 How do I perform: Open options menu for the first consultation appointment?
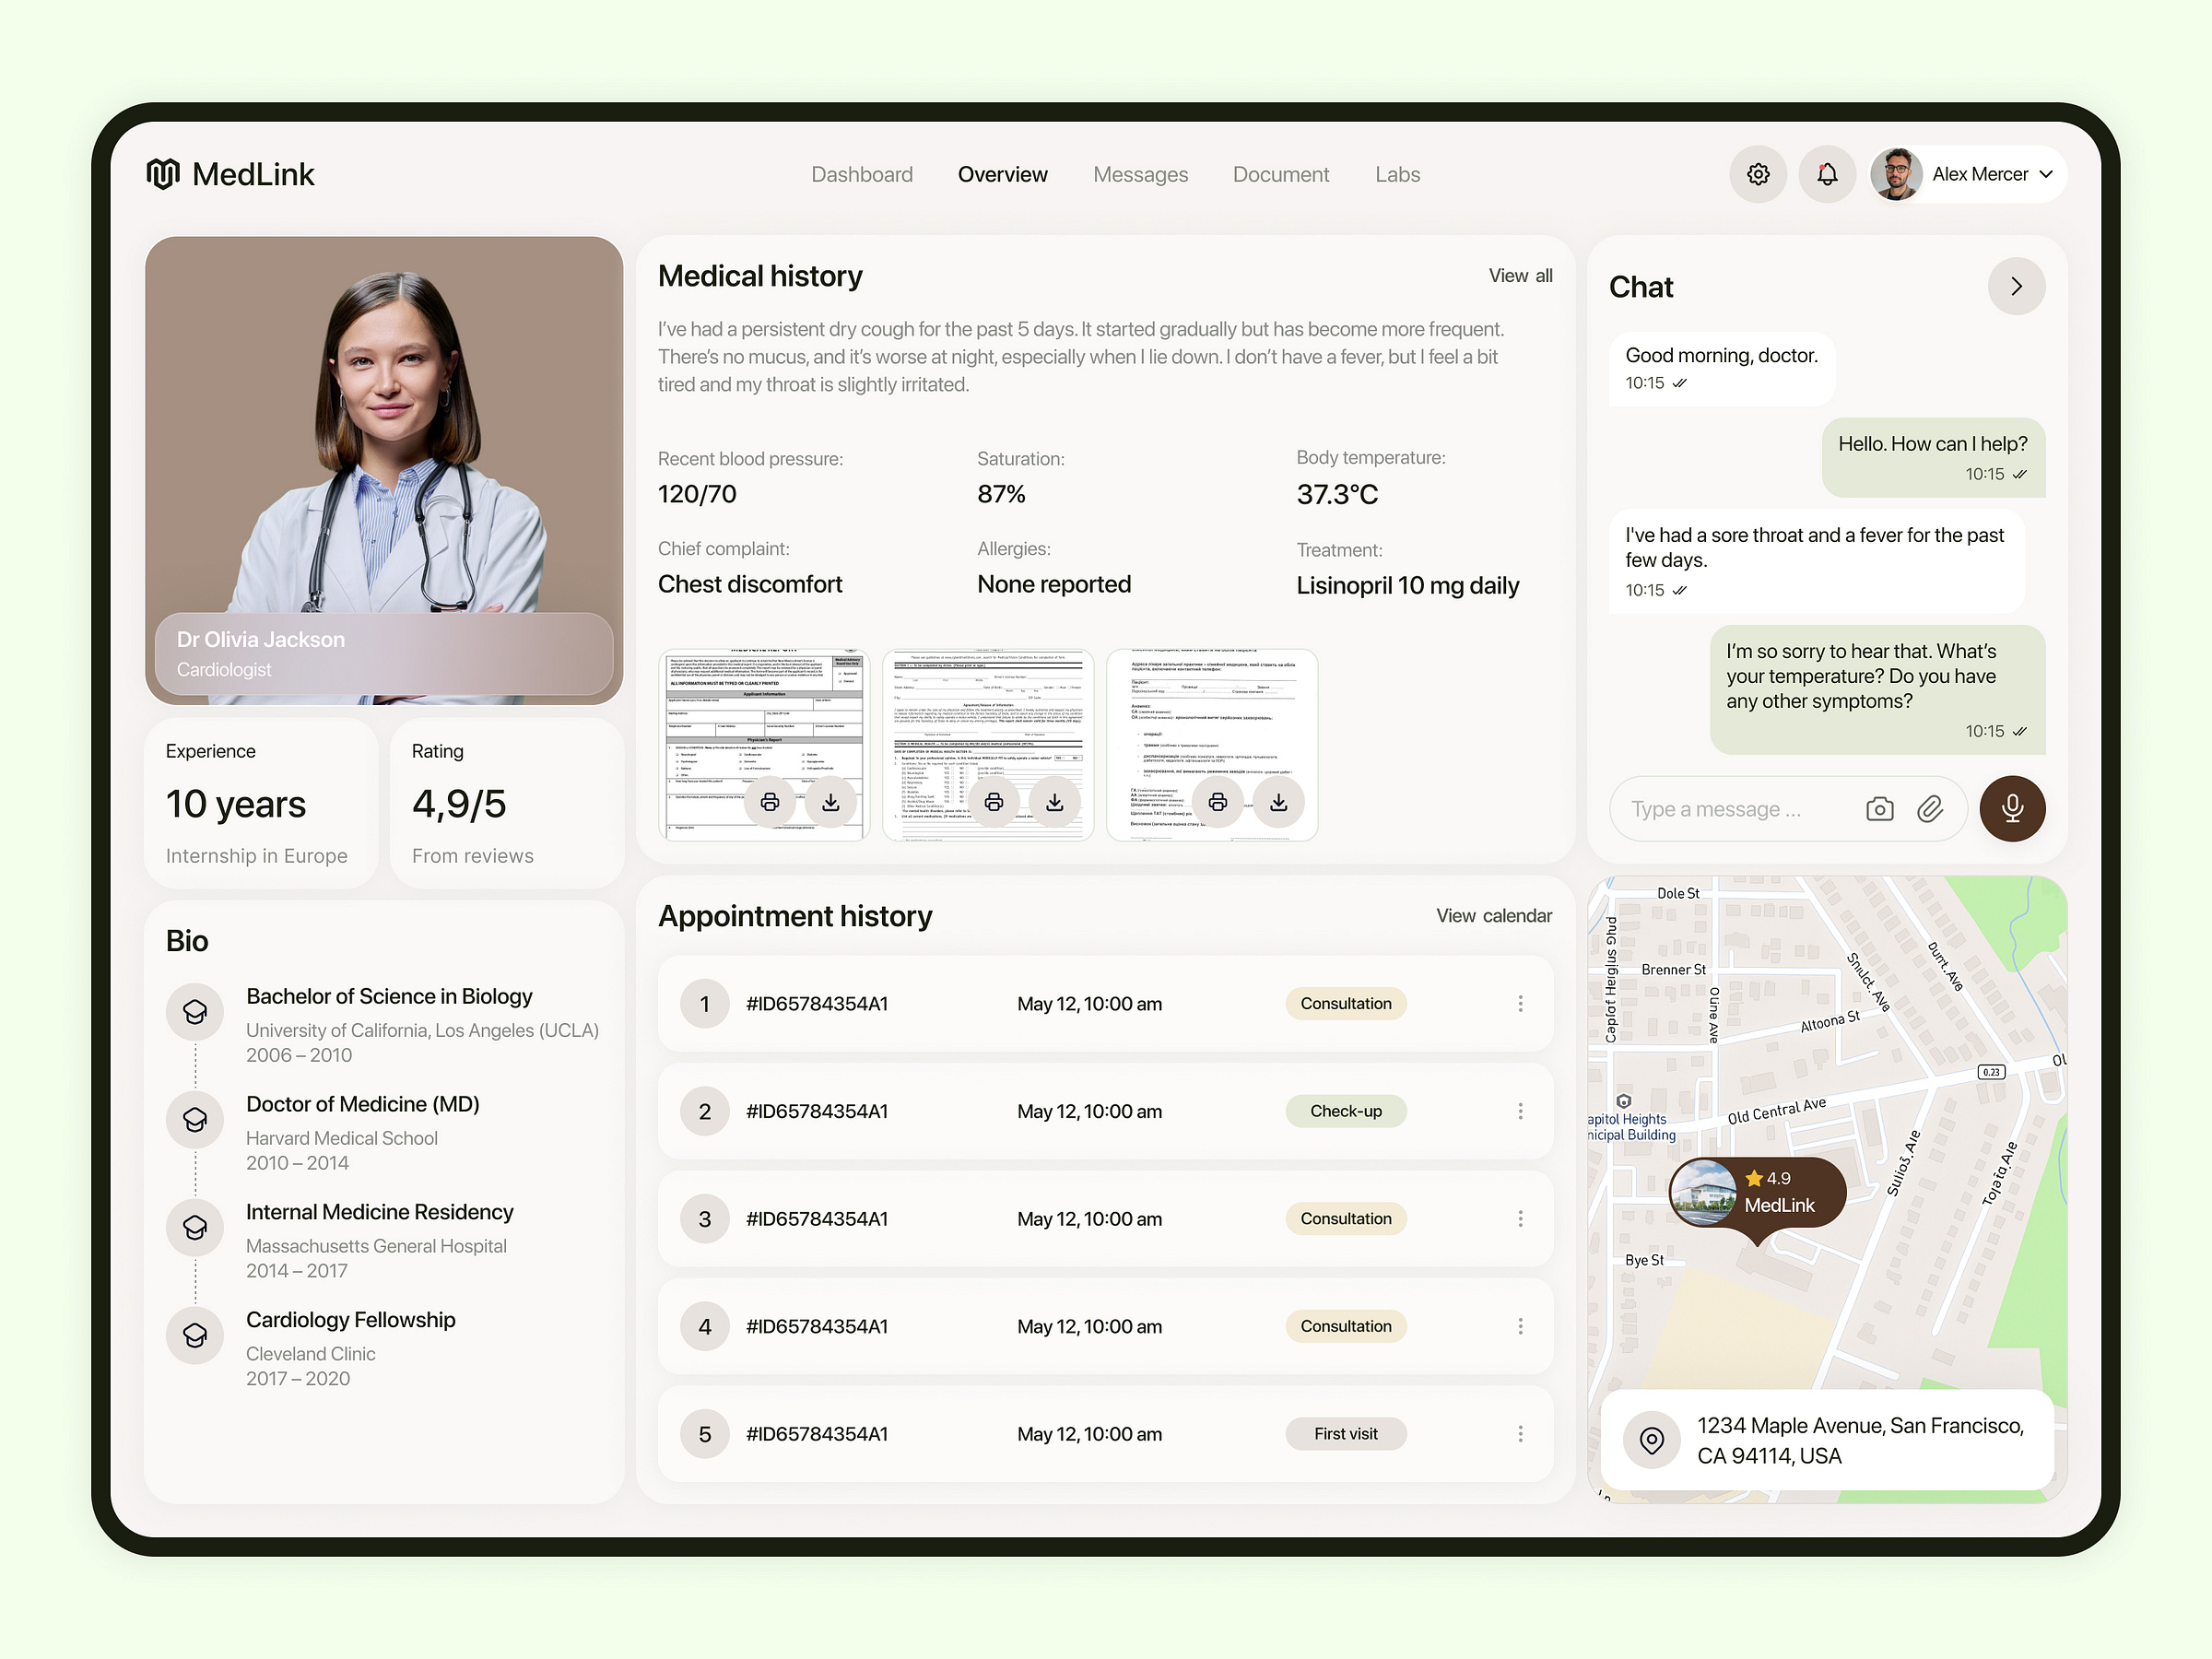(1521, 1003)
